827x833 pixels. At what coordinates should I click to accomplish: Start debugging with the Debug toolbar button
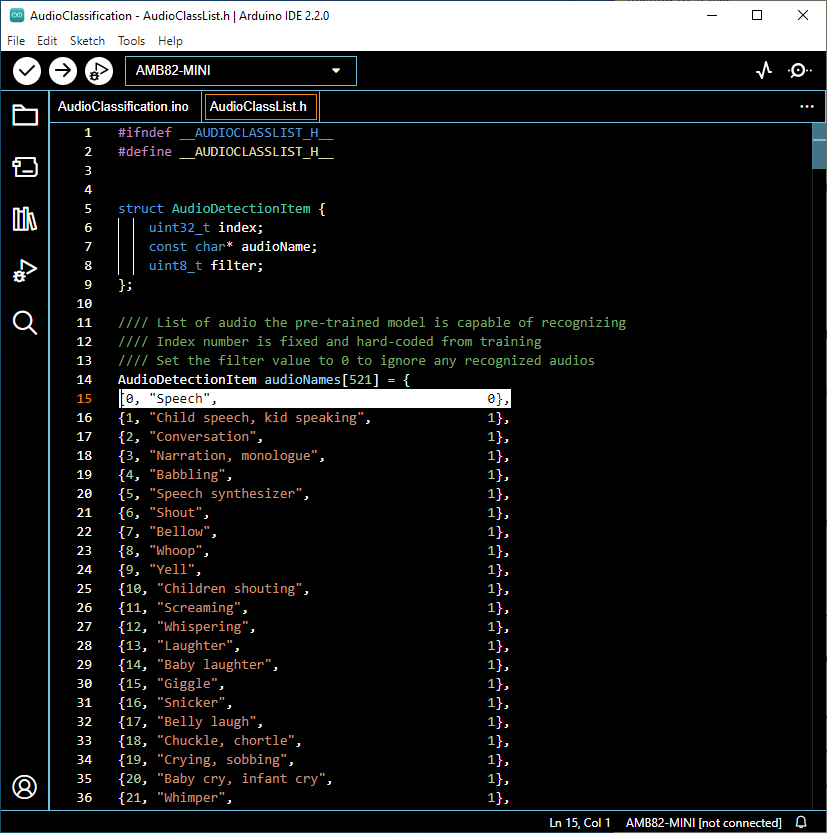click(98, 71)
